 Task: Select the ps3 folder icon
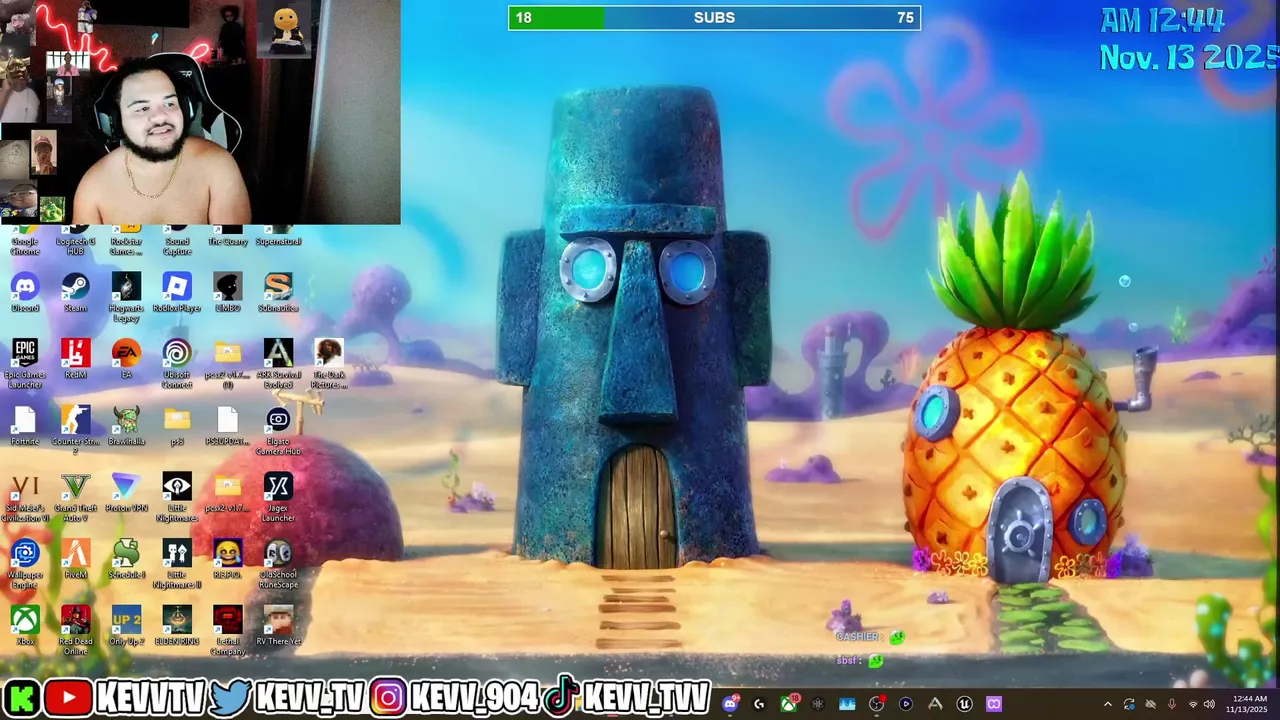[x=177, y=426]
